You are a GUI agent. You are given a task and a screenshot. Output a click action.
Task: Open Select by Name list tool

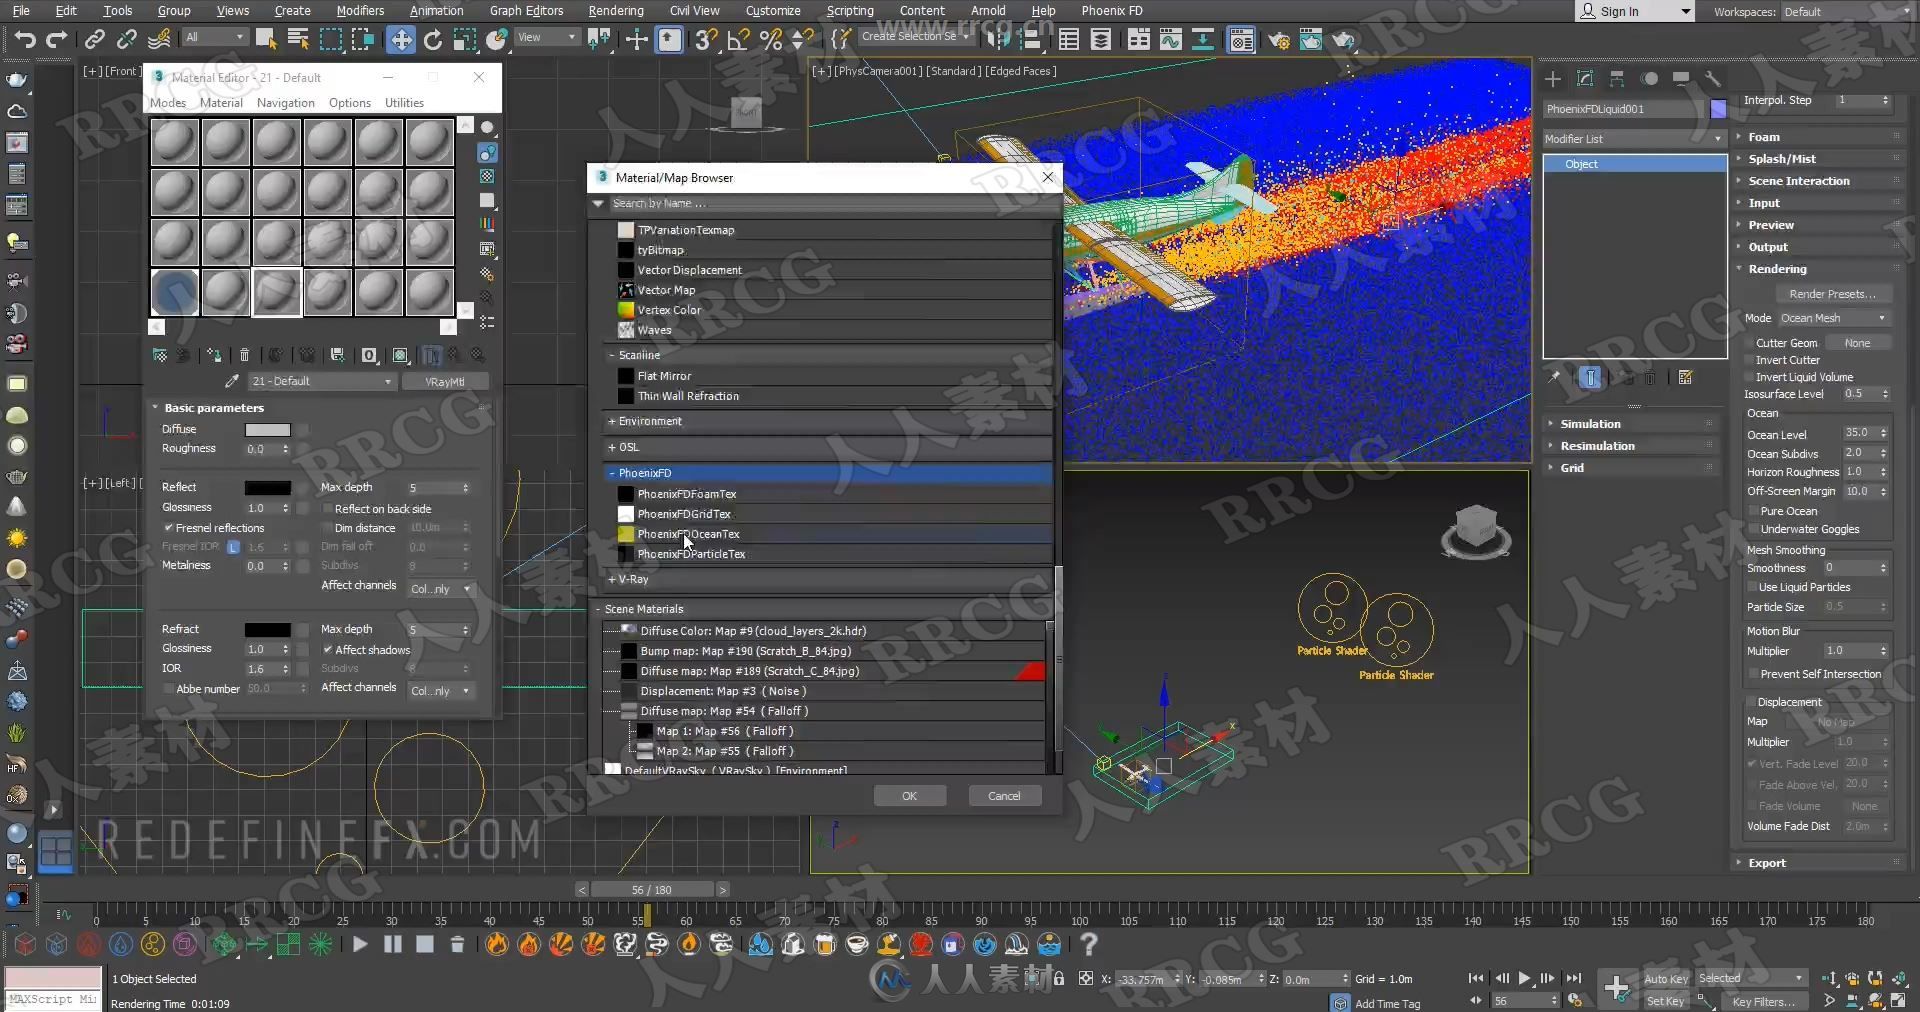(298, 39)
